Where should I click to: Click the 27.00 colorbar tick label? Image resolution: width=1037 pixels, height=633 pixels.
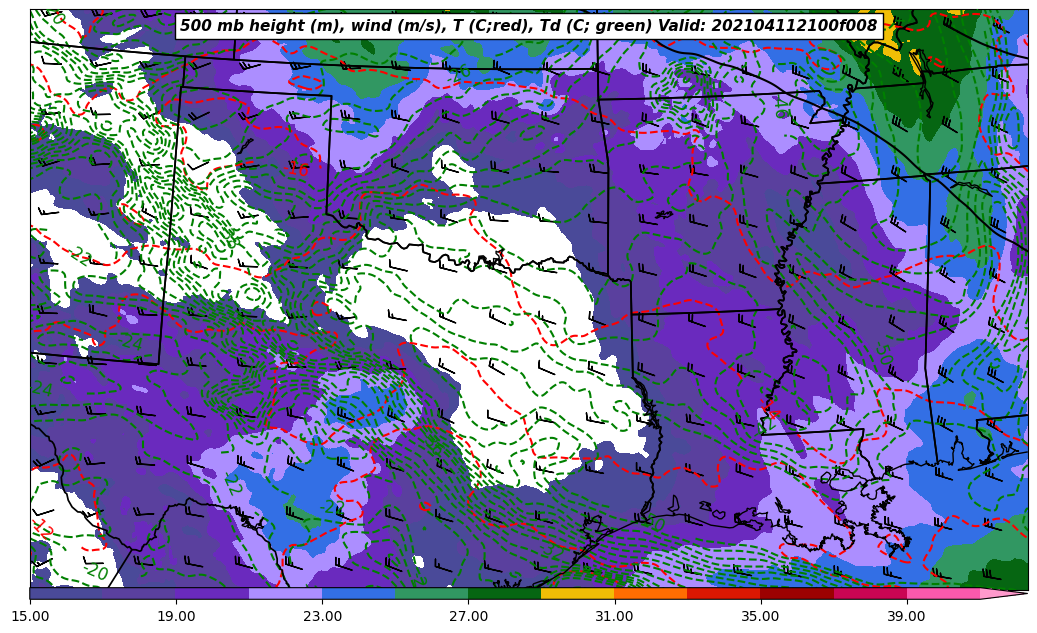[x=468, y=617]
